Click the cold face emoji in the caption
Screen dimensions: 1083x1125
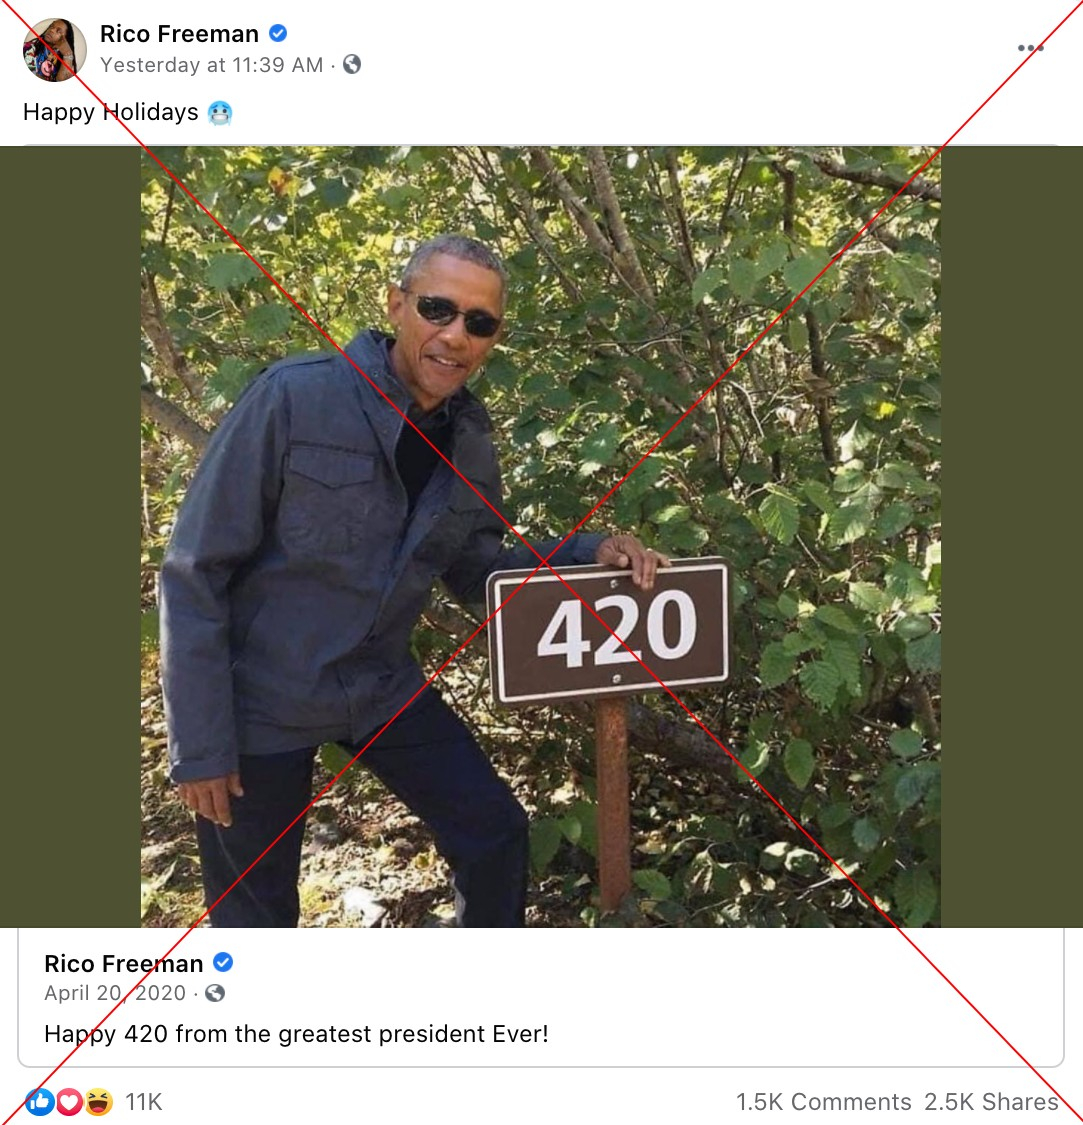point(222,113)
